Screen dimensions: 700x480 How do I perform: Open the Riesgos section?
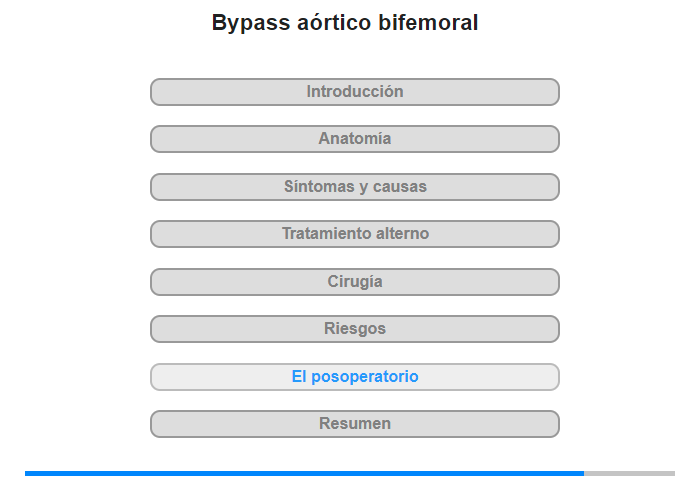pos(354,329)
